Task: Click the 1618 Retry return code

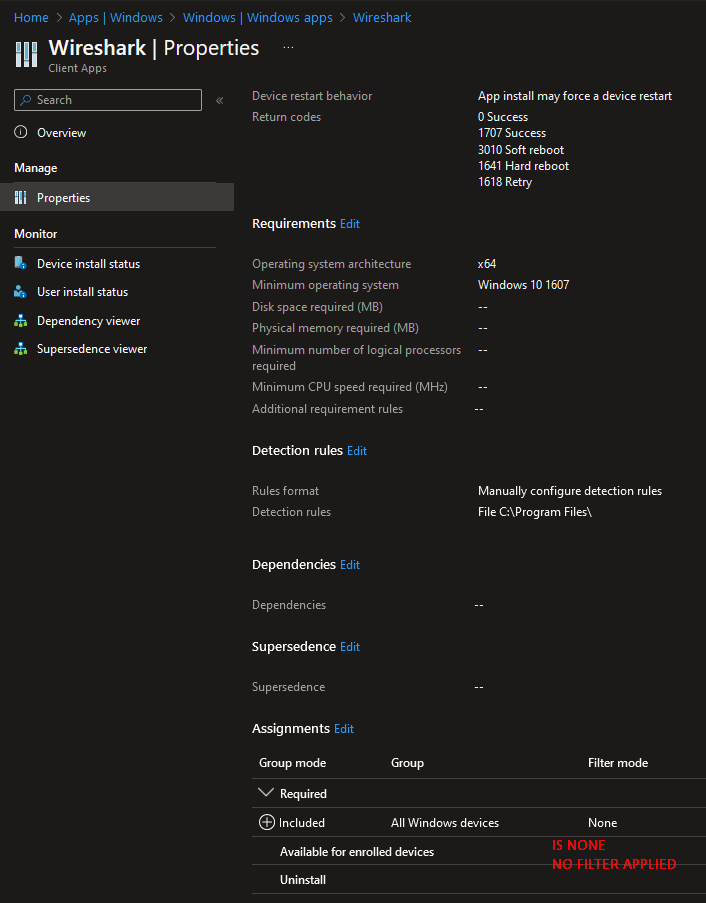Action: [505, 181]
